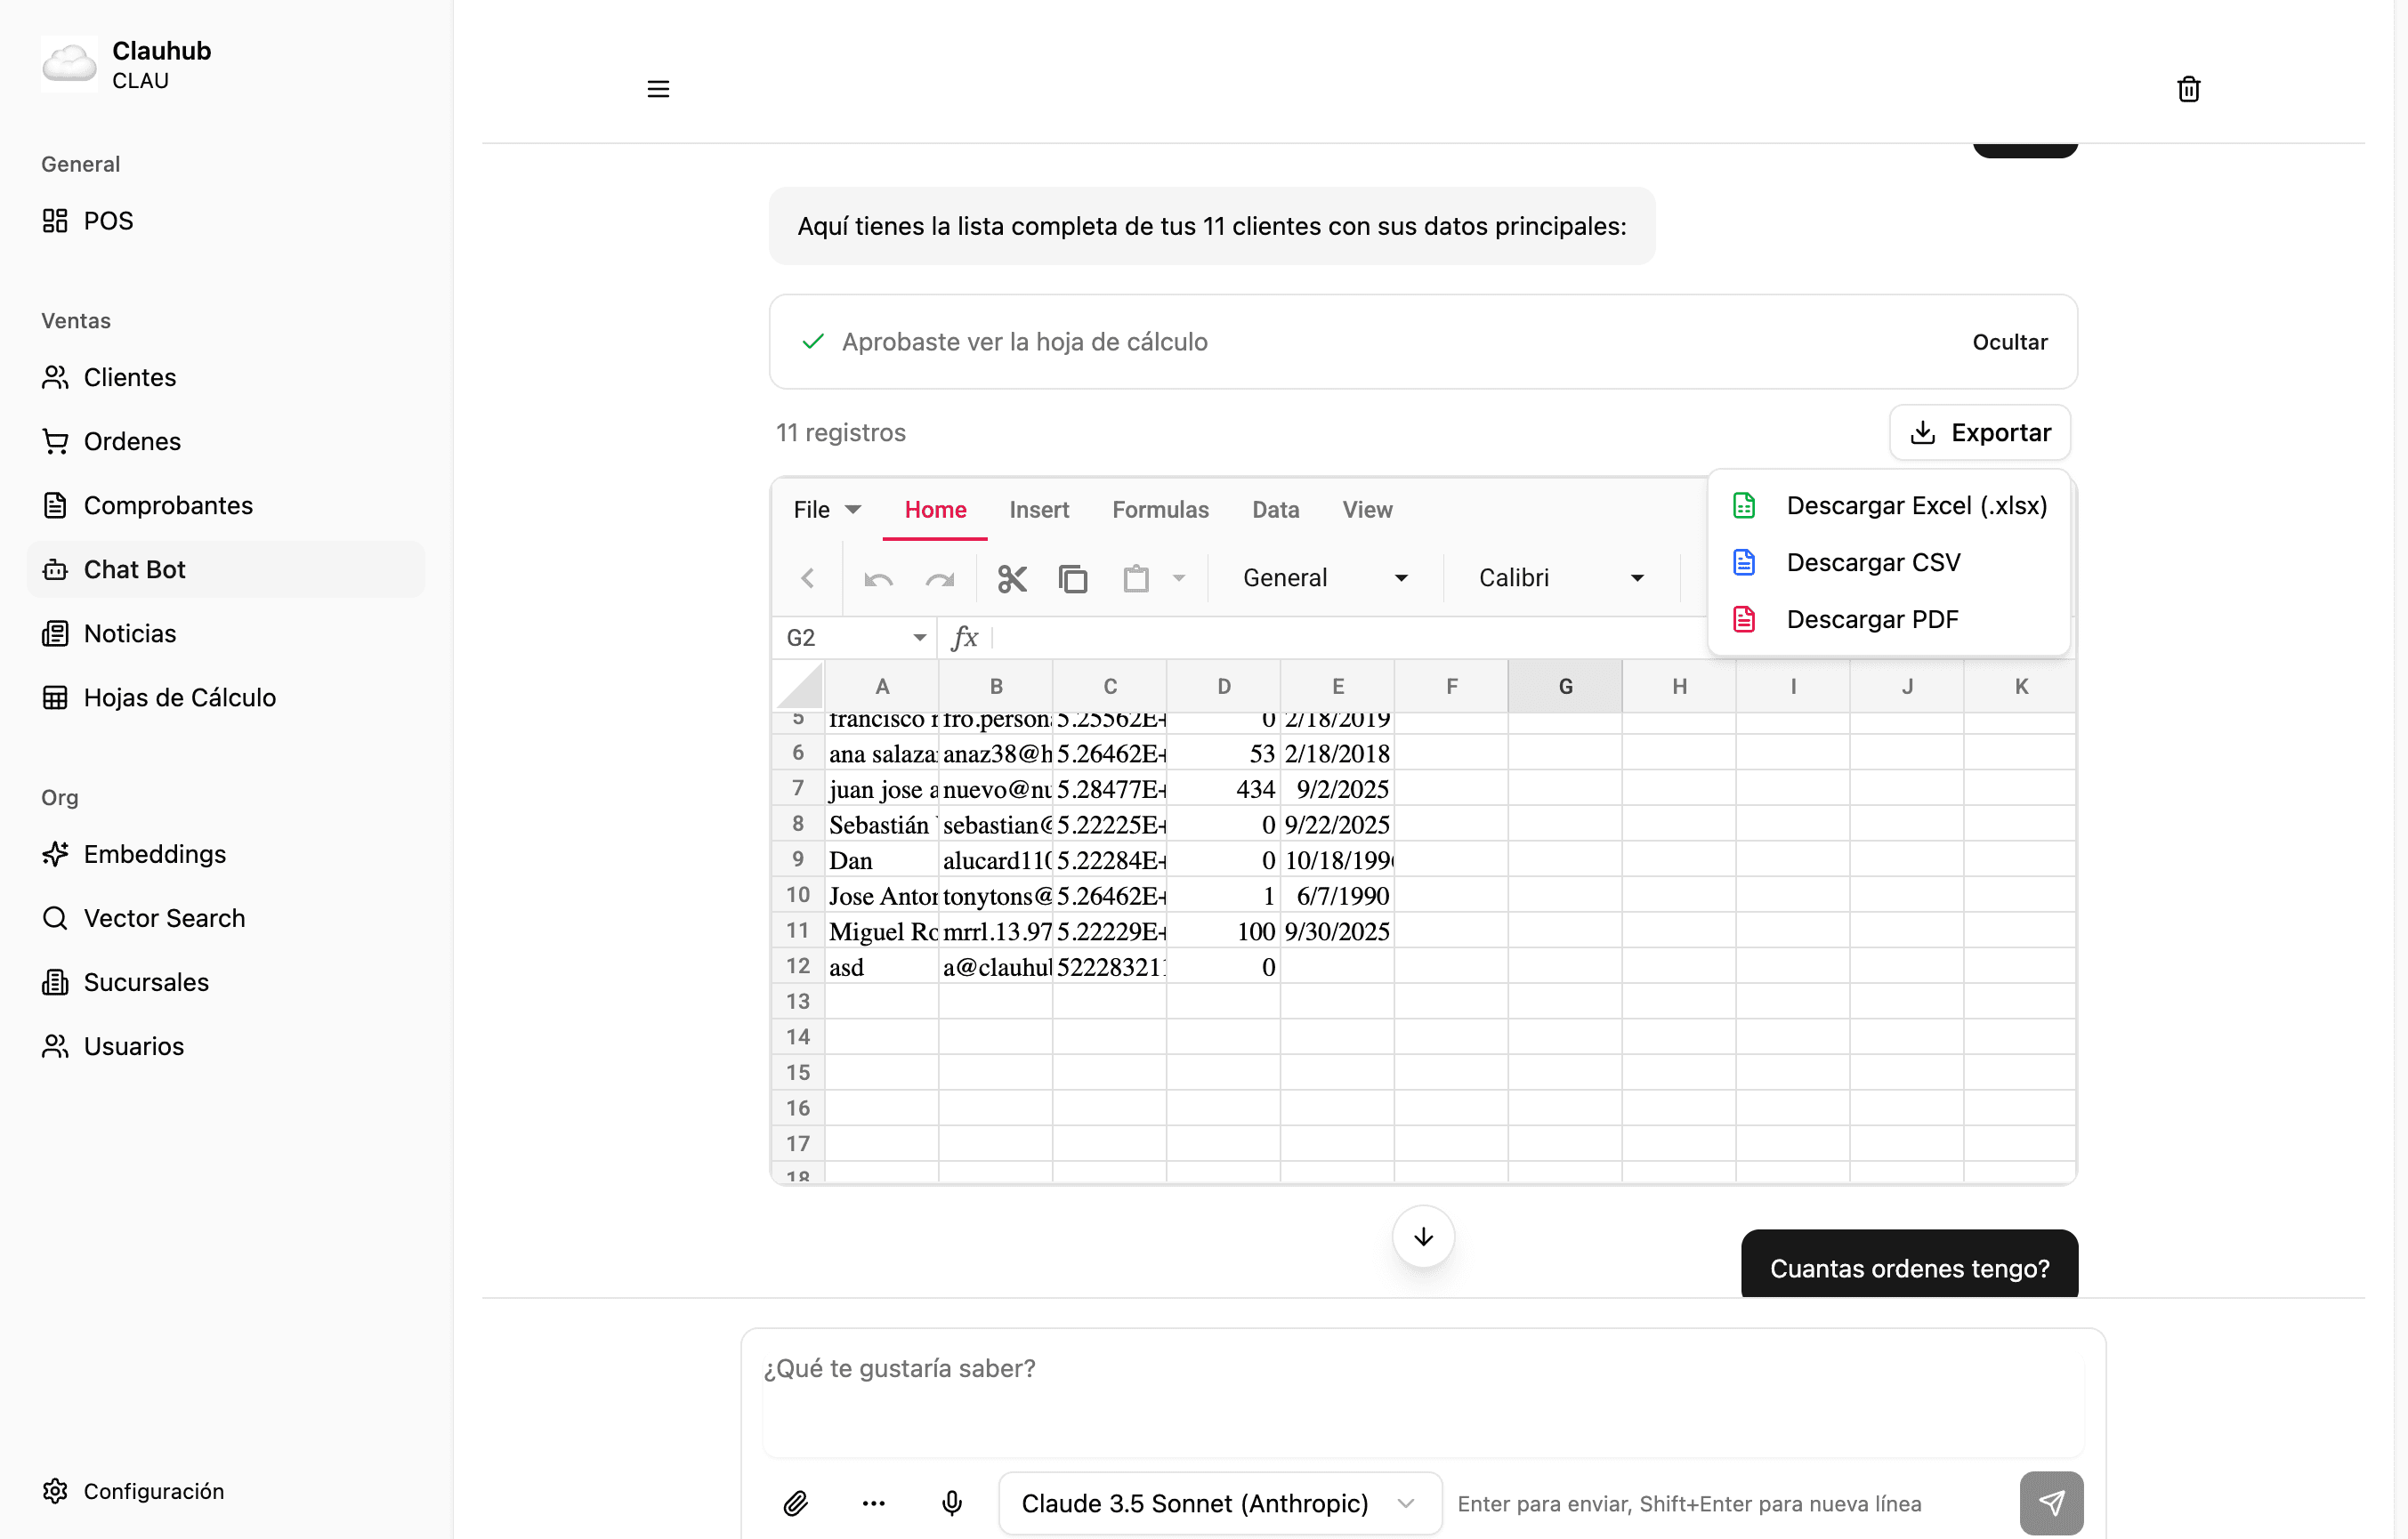Open Hojas de Cálculo in sidebar
This screenshot has height=1539, width=2408.
click(179, 697)
